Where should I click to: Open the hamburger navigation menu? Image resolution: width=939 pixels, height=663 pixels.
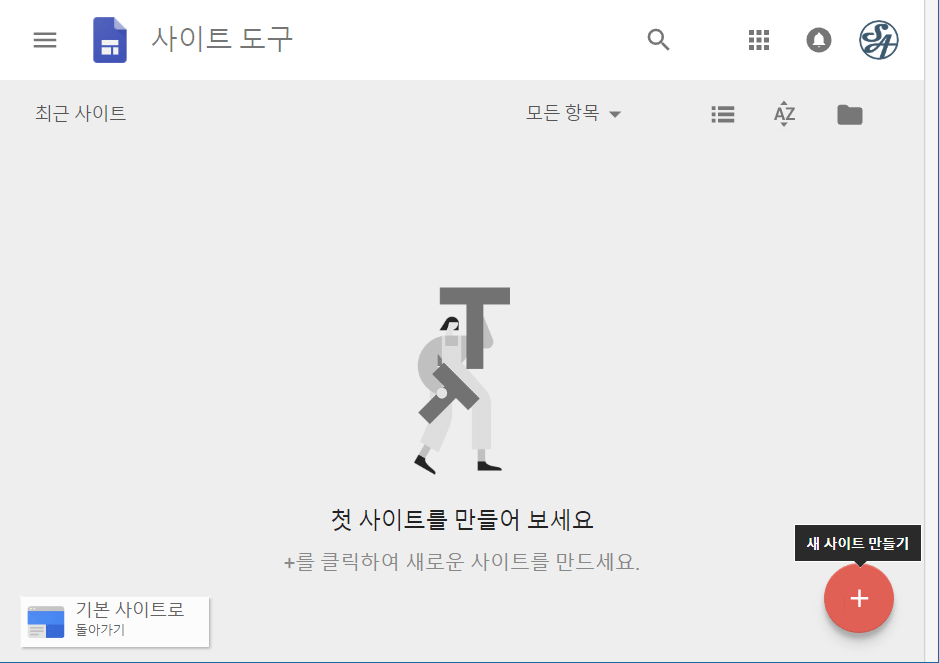click(x=44, y=40)
